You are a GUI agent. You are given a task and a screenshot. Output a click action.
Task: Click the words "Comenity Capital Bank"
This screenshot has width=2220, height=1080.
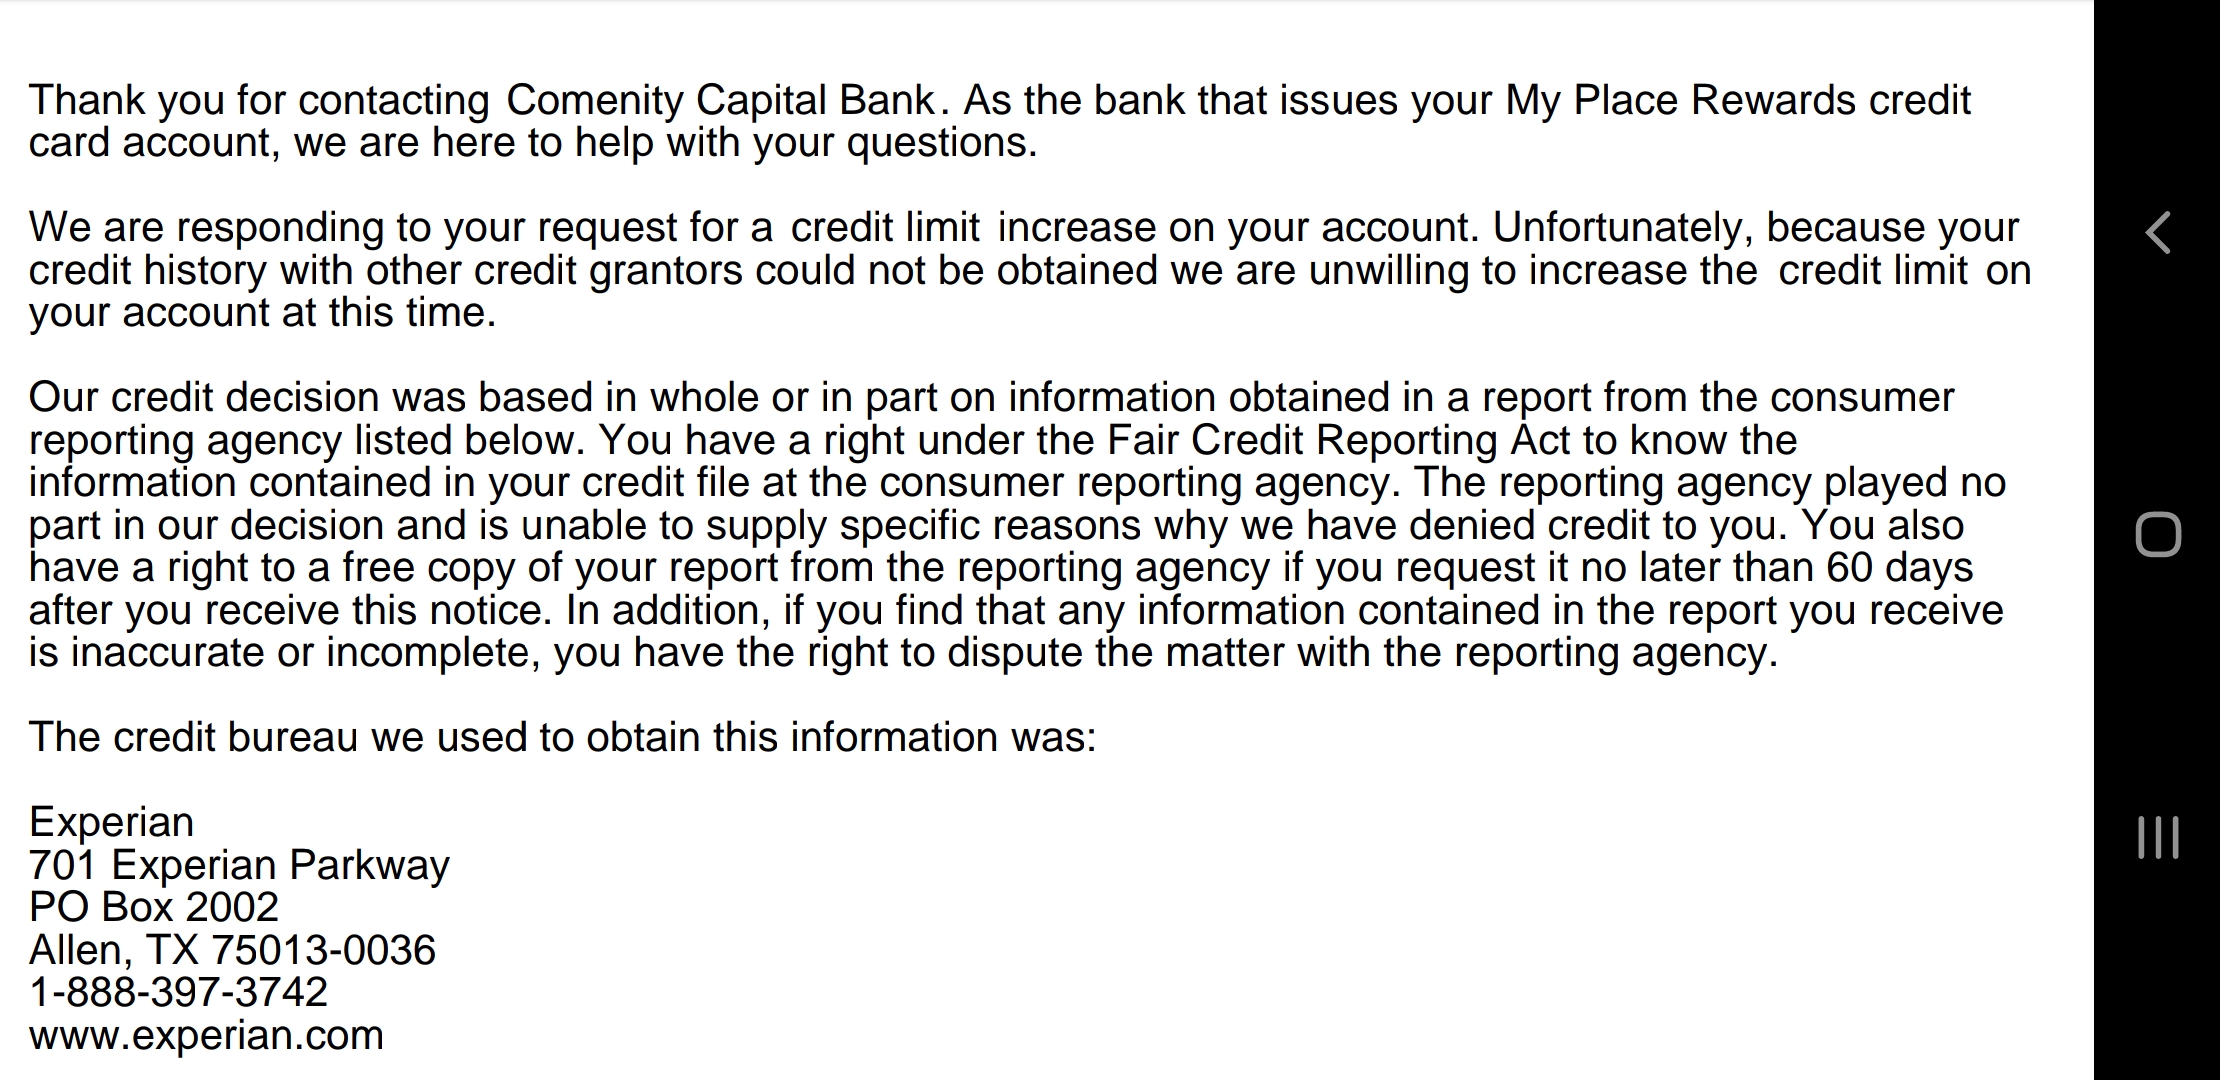coord(720,100)
